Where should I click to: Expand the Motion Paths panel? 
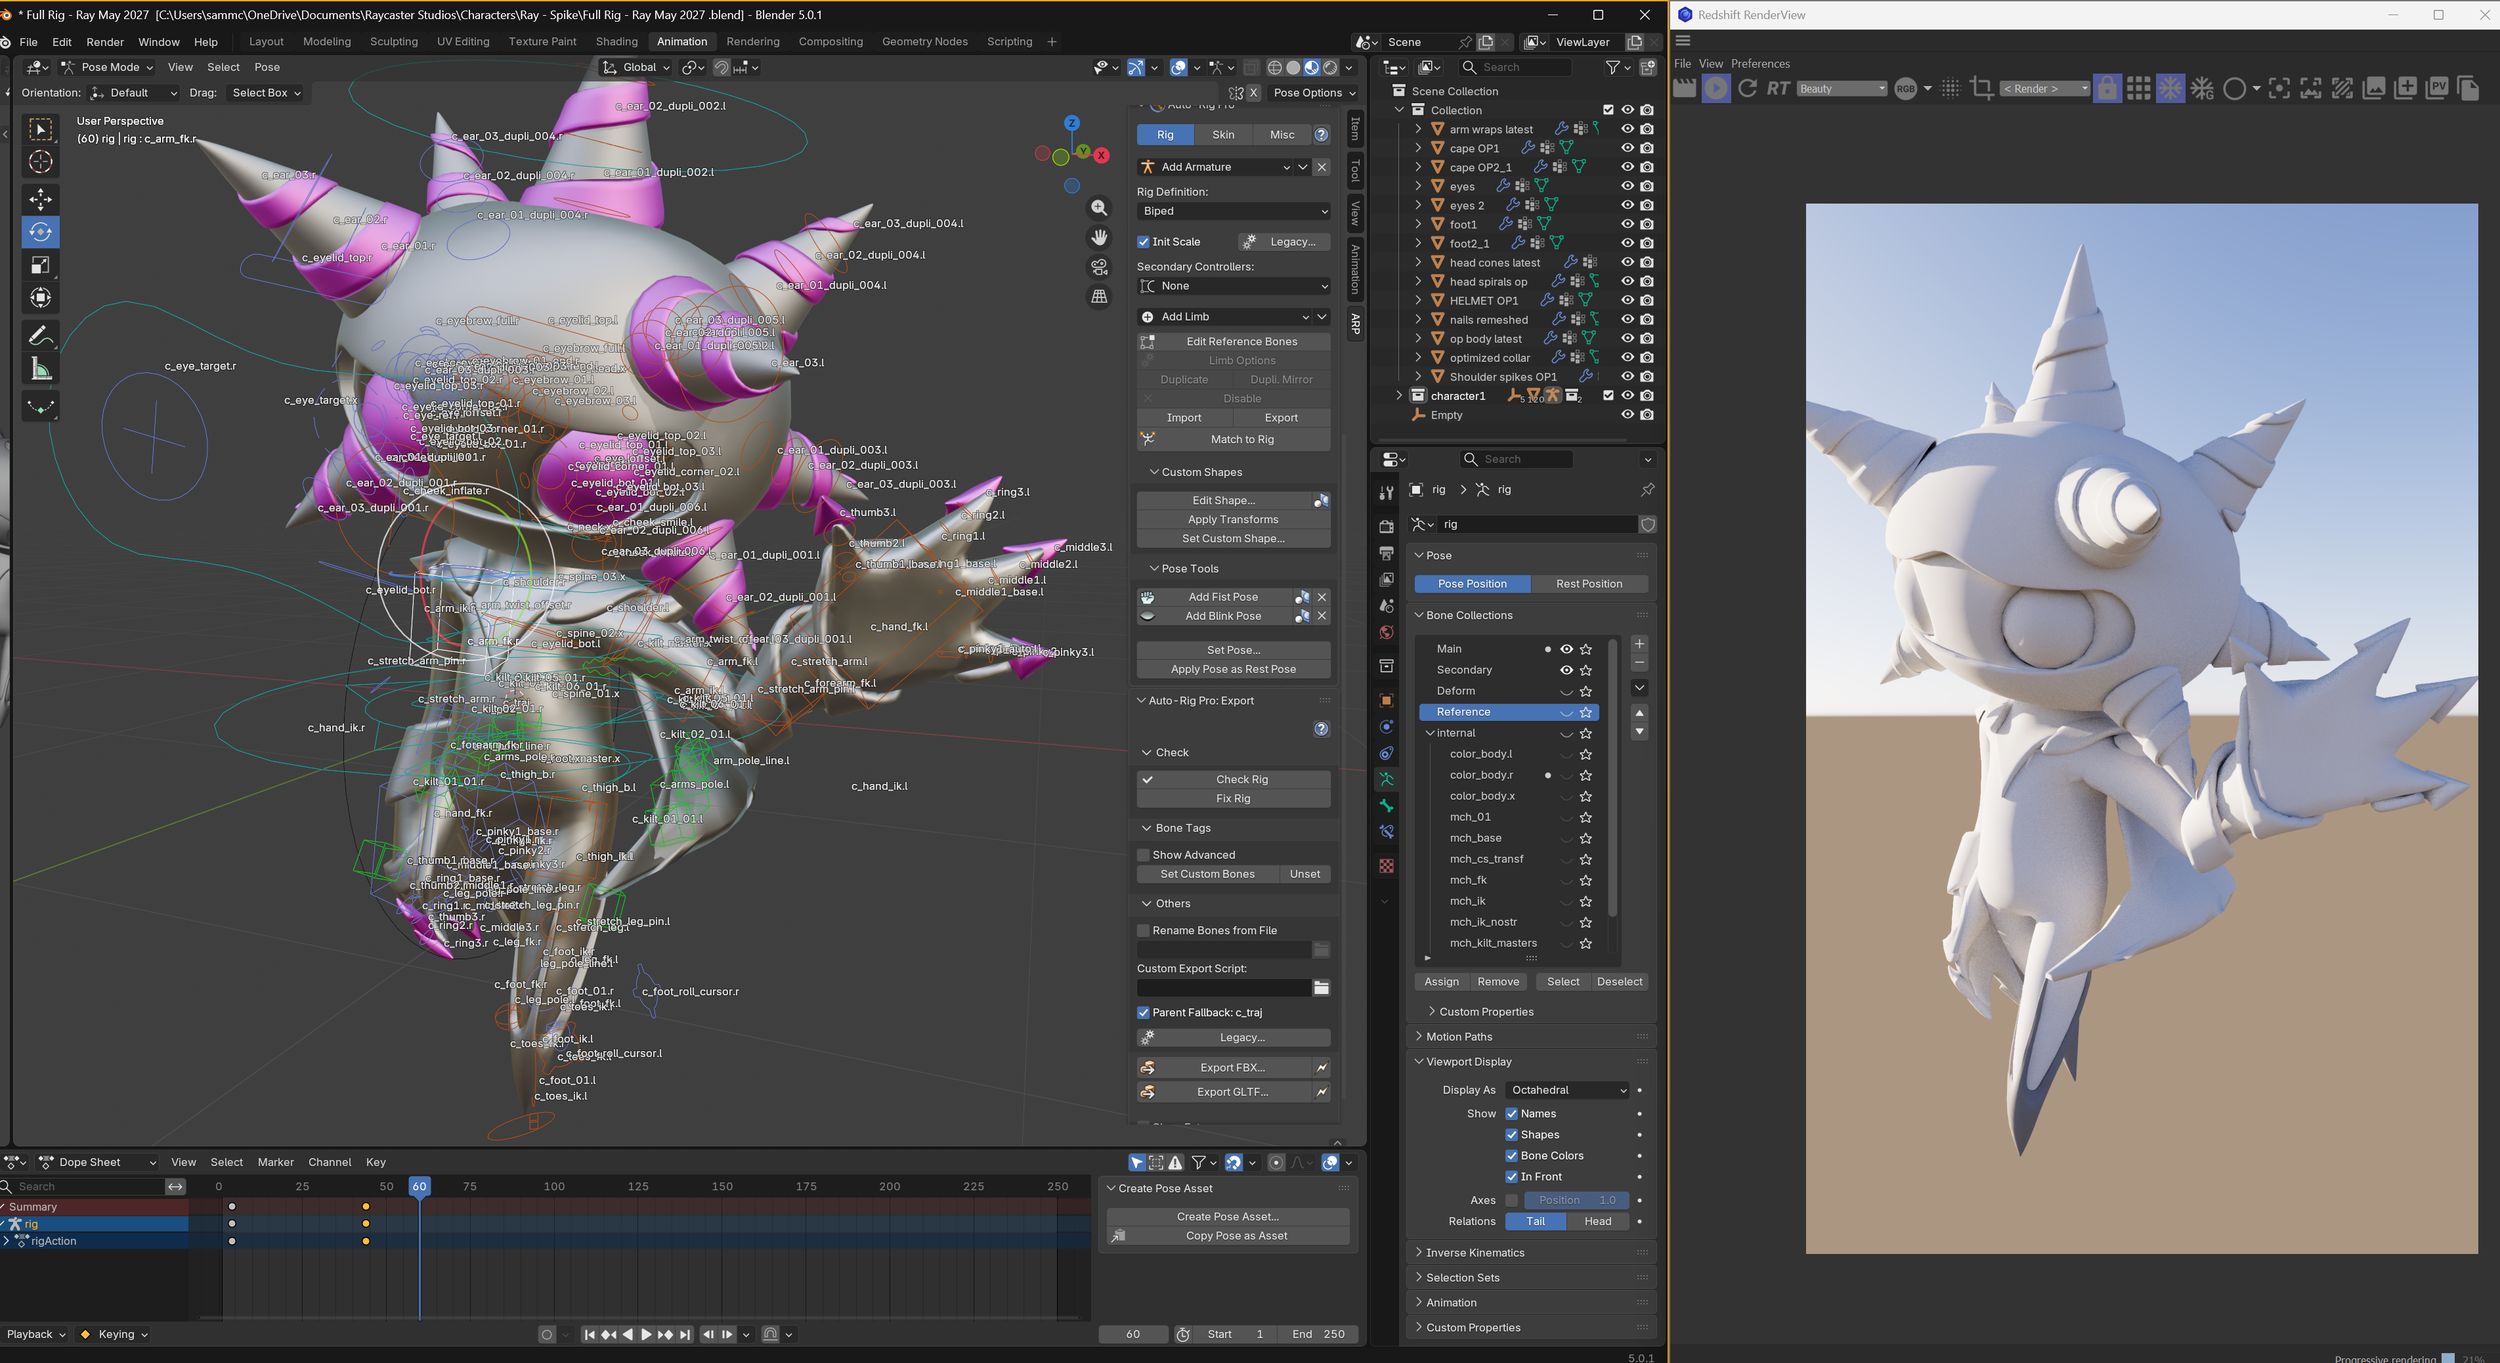coord(1459,1037)
